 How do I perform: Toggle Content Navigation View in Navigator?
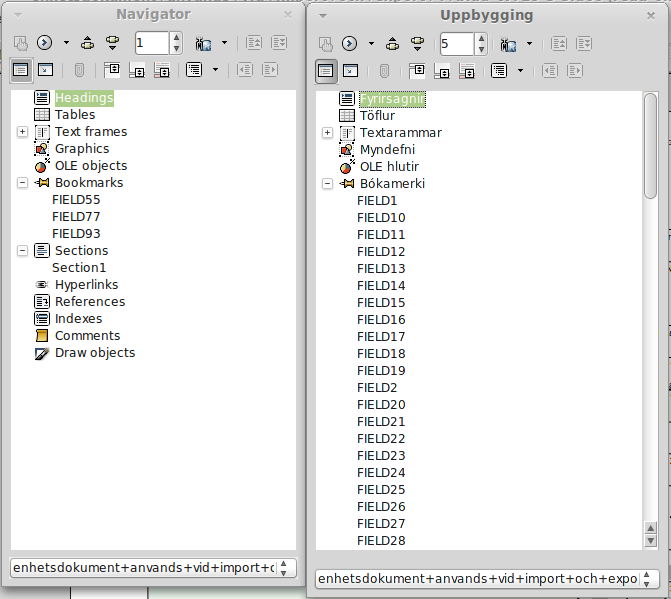tap(46, 70)
